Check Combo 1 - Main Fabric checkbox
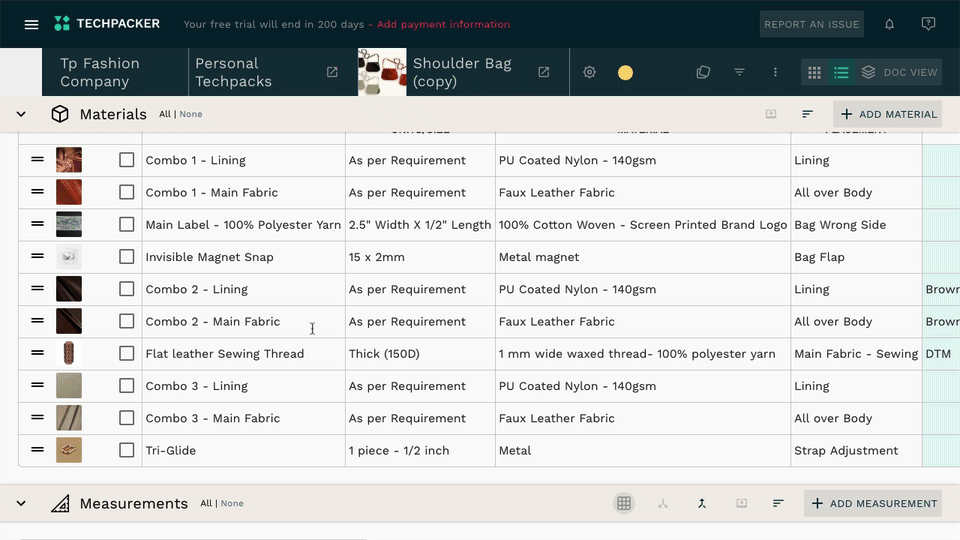Screen dimensions: 960x540 pos(127,192)
